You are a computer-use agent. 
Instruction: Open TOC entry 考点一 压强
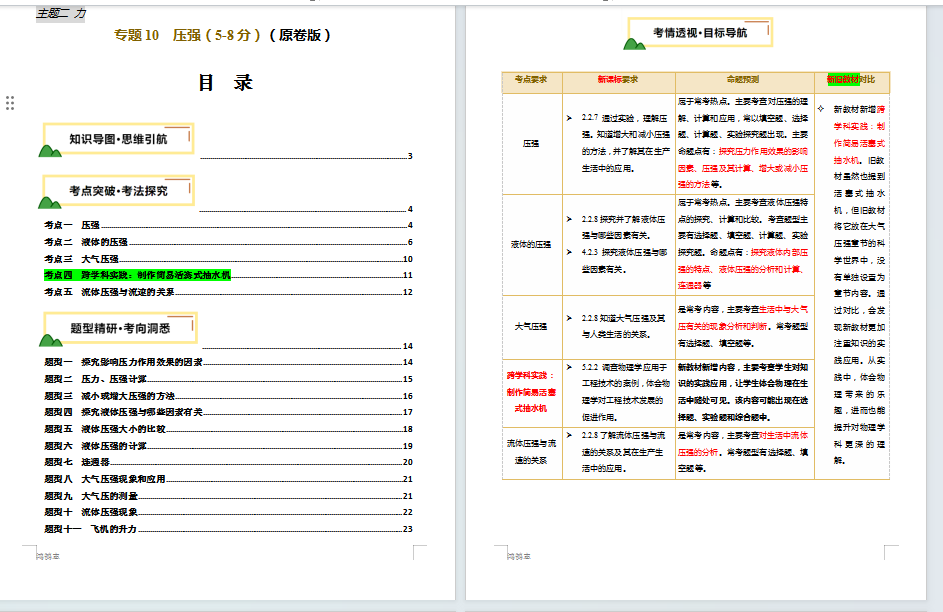coord(228,225)
